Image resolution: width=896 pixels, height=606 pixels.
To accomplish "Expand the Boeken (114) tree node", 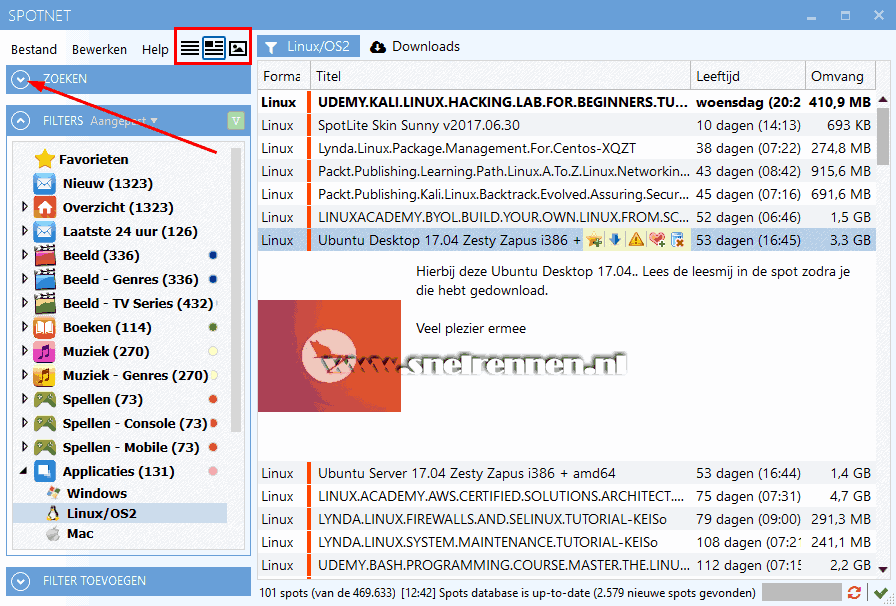I will point(25,326).
